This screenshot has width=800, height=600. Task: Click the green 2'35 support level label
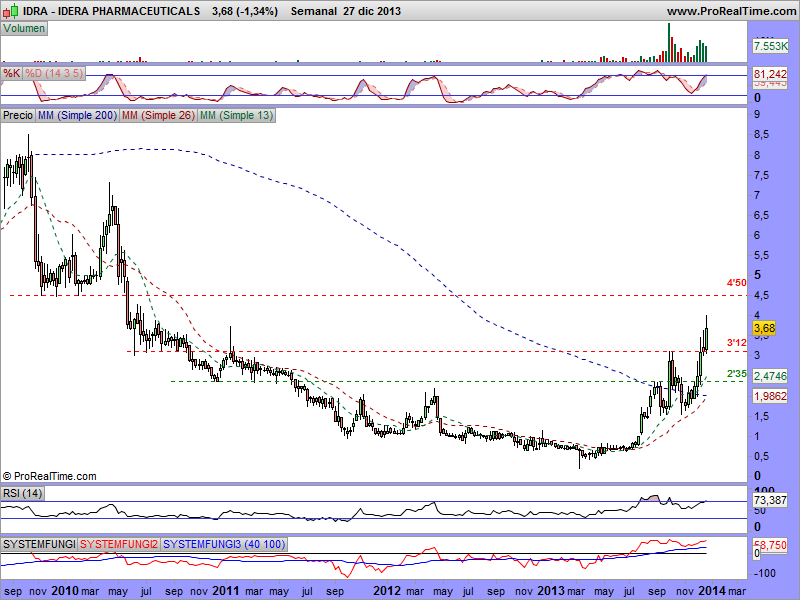click(737, 374)
